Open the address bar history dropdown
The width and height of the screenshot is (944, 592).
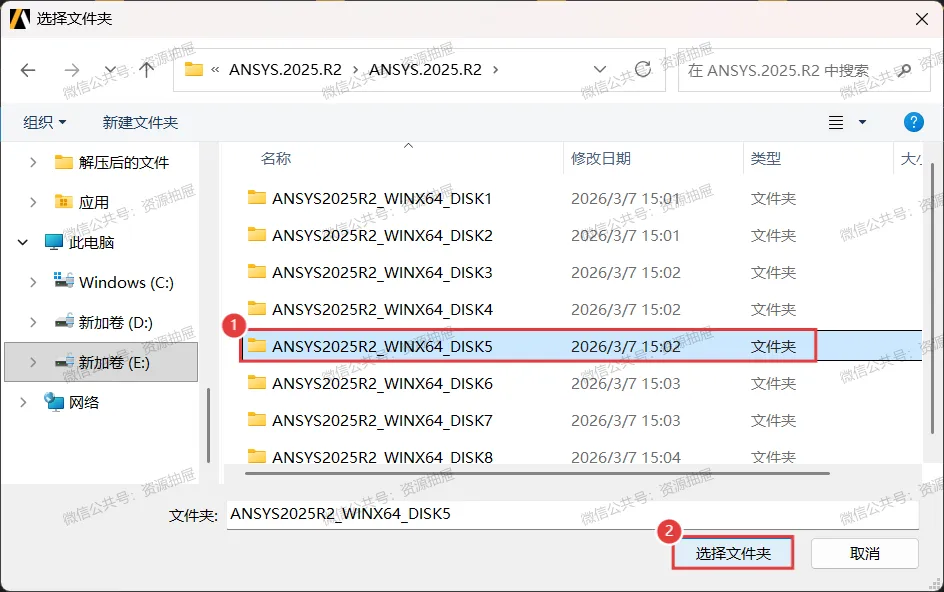pyautogui.click(x=600, y=69)
